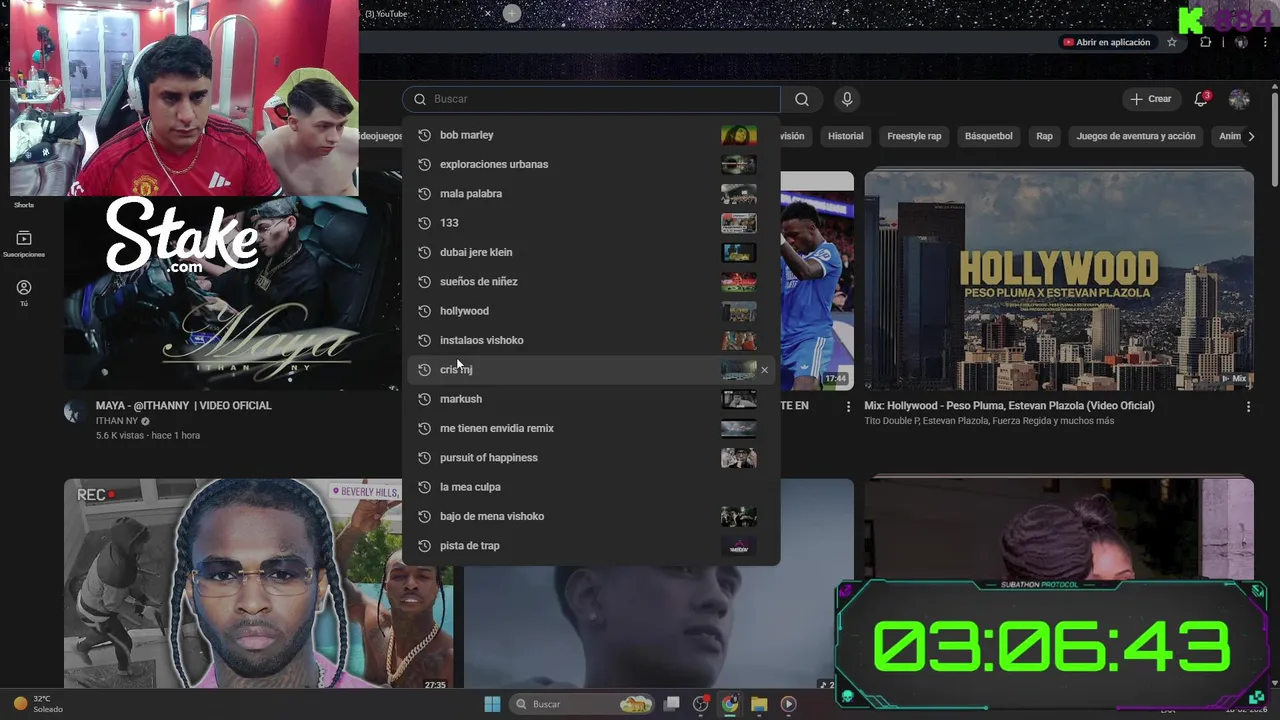Open options menu for Hollywood mix video
This screenshot has width=1280, height=720.
point(1248,407)
